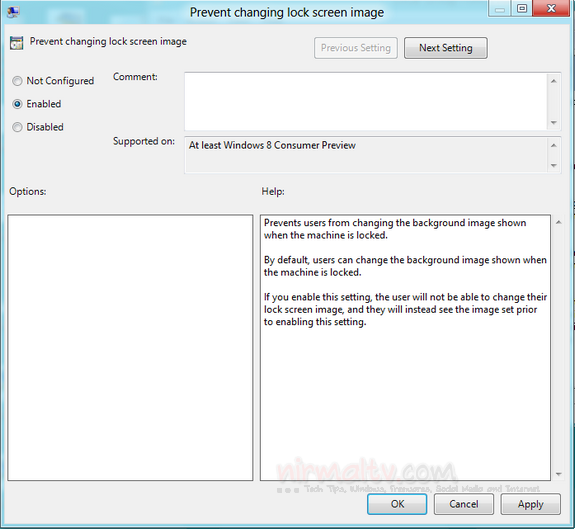Click the policy setting icon beside the heading

17,43
